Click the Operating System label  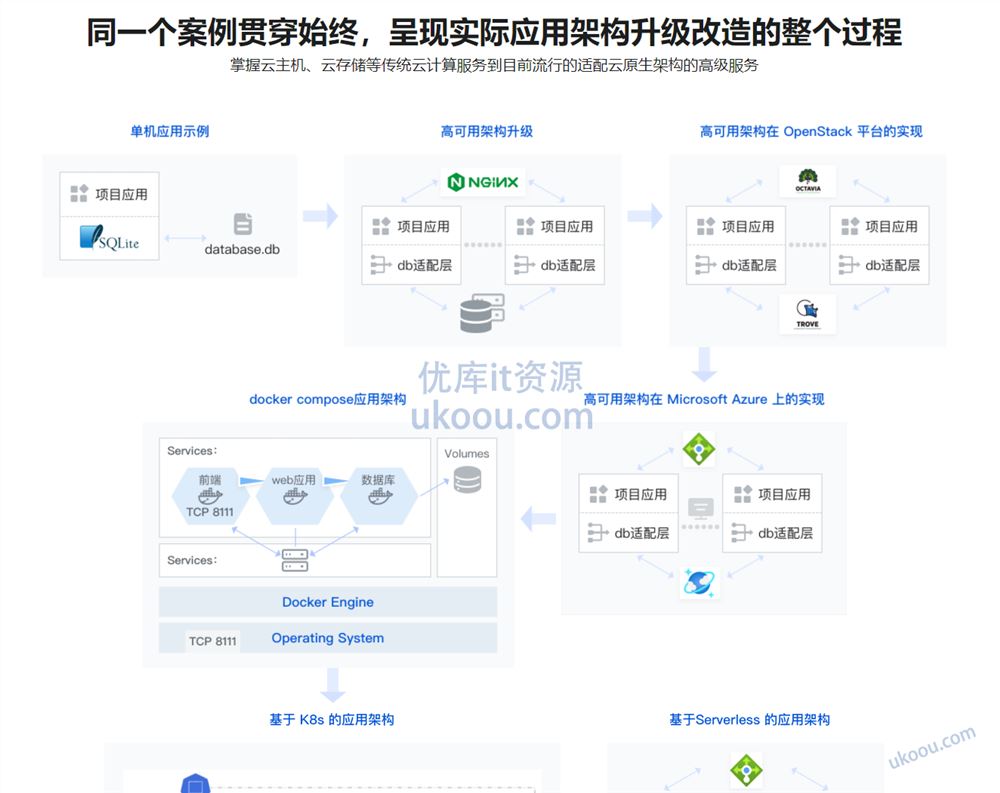[x=328, y=638]
